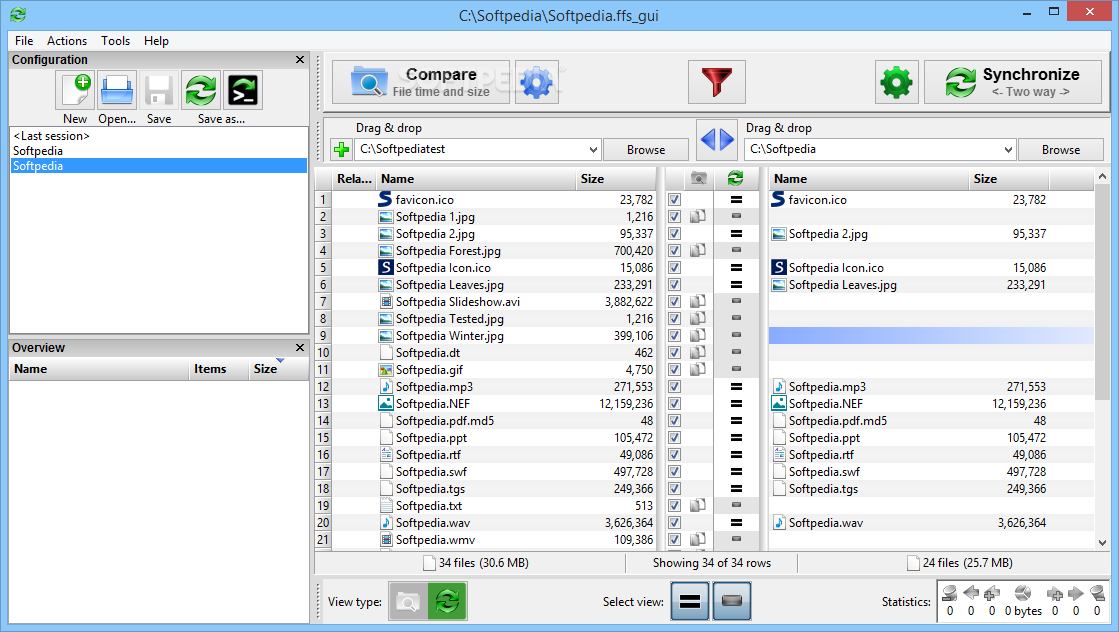This screenshot has width=1119, height=632.
Task: Close the Overview panel
Action: [x=300, y=347]
